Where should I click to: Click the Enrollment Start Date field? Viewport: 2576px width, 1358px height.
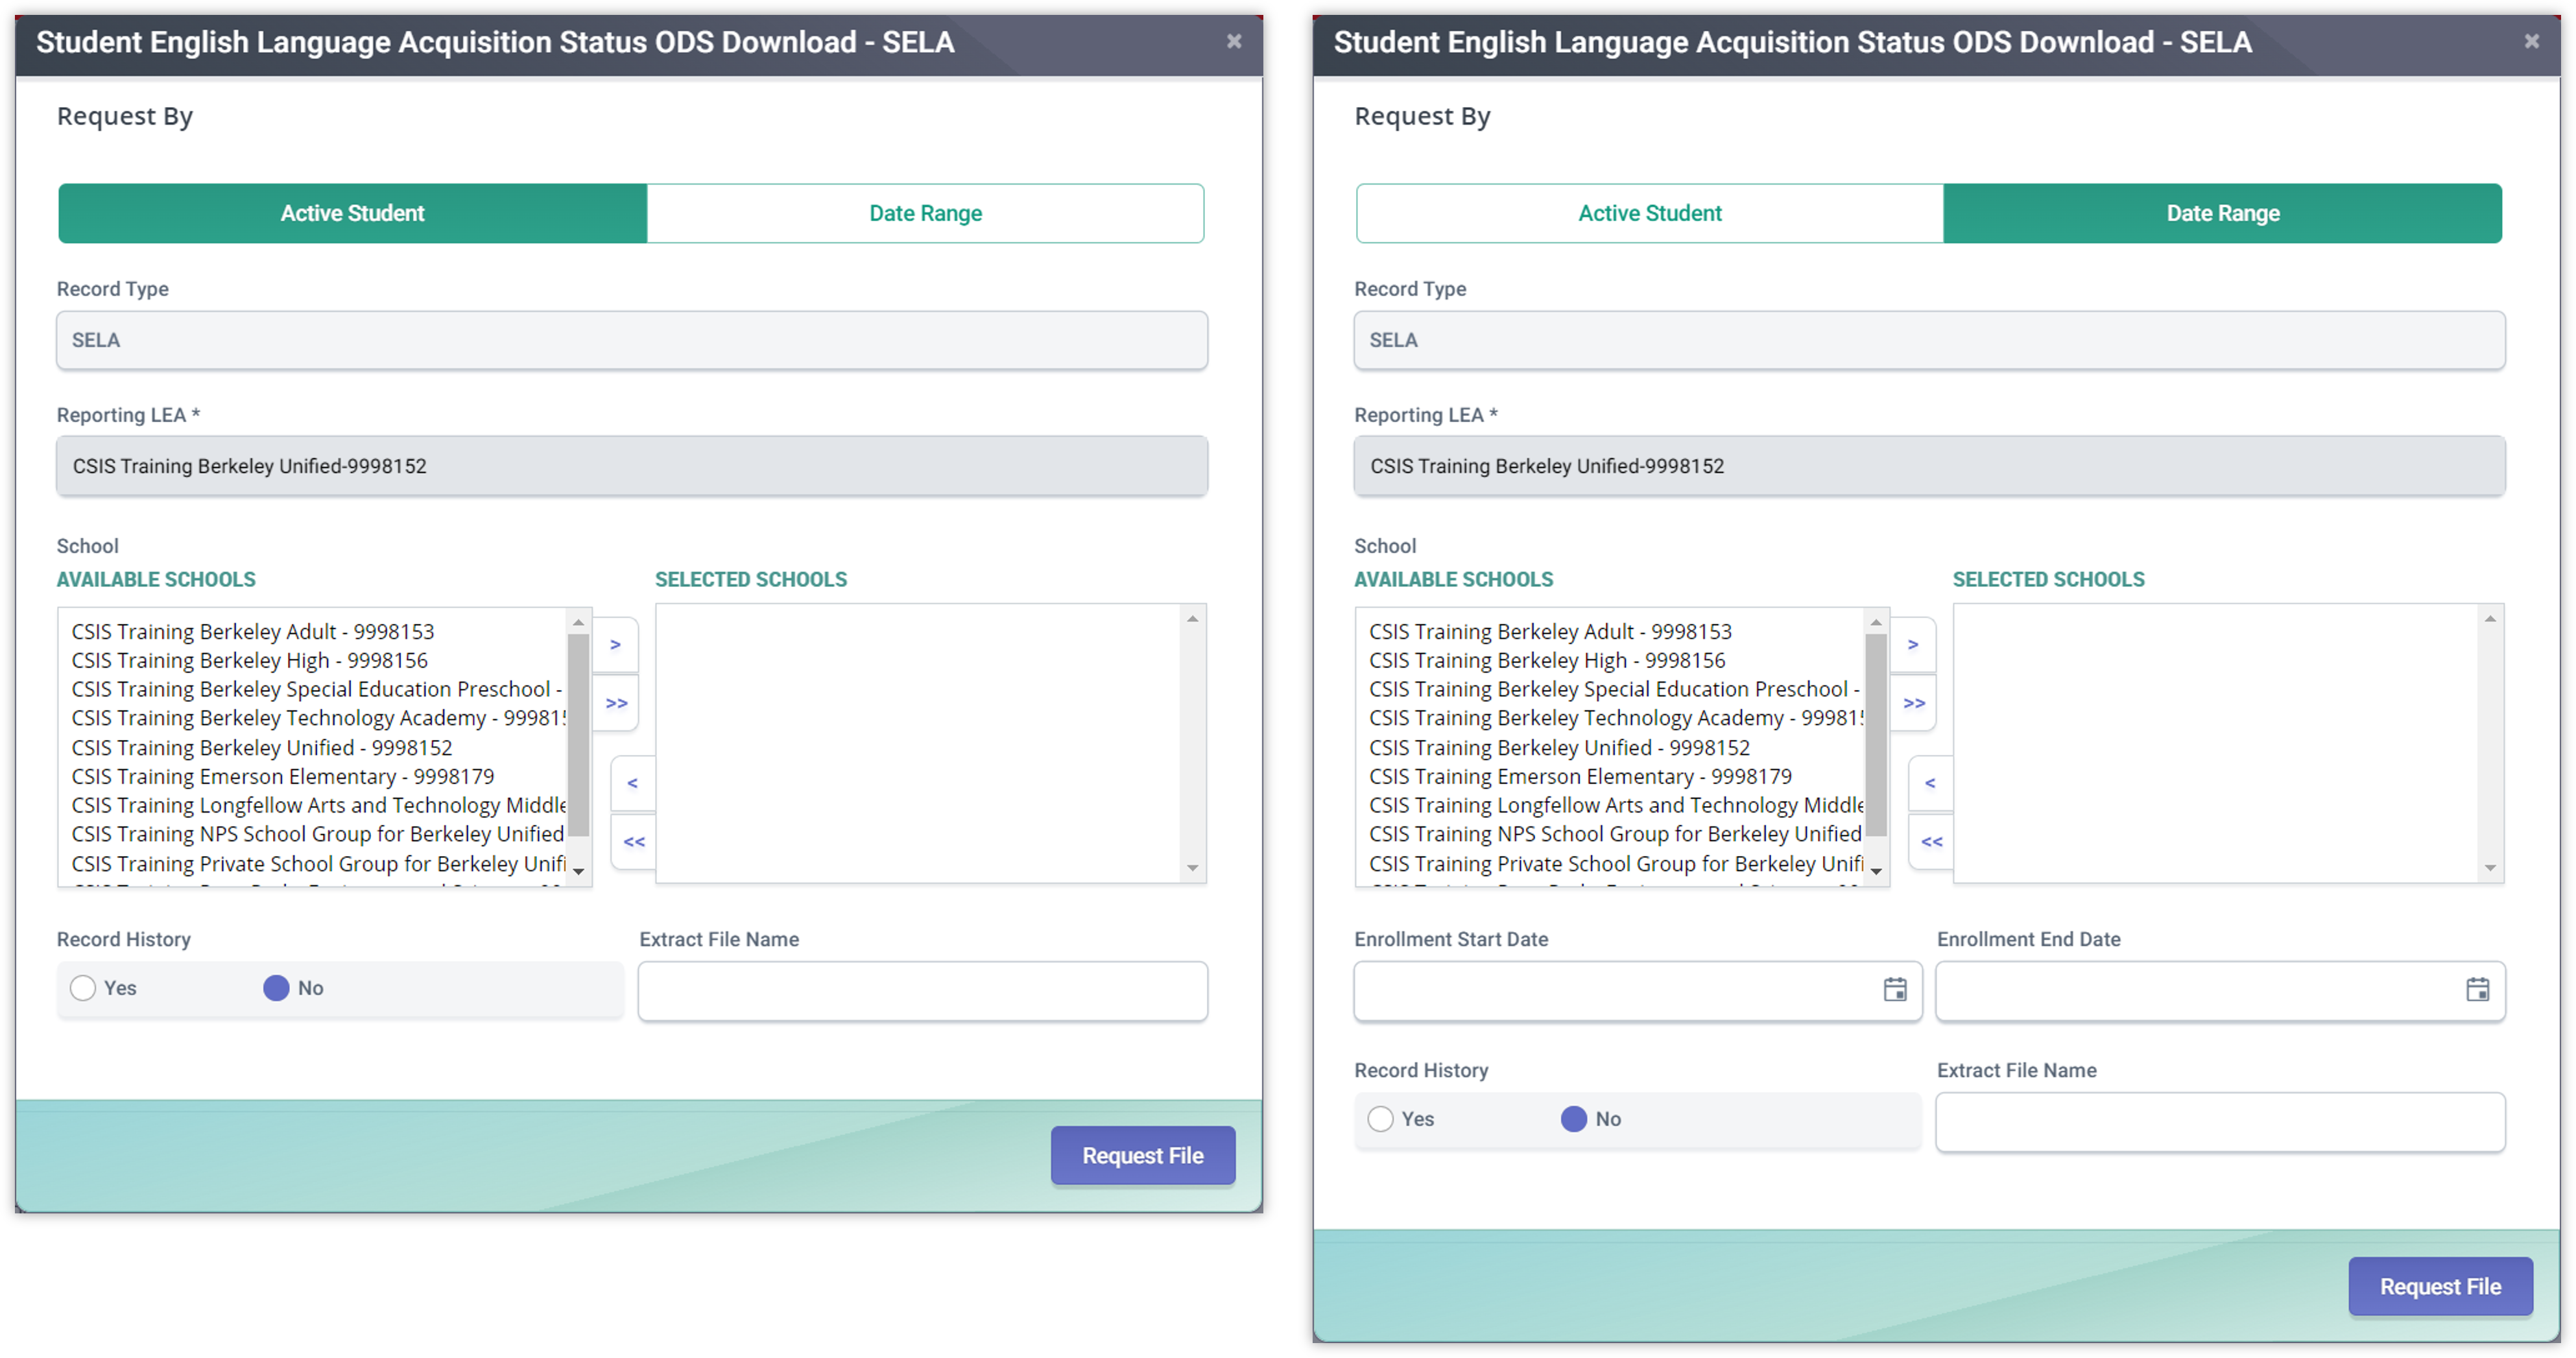1637,991
